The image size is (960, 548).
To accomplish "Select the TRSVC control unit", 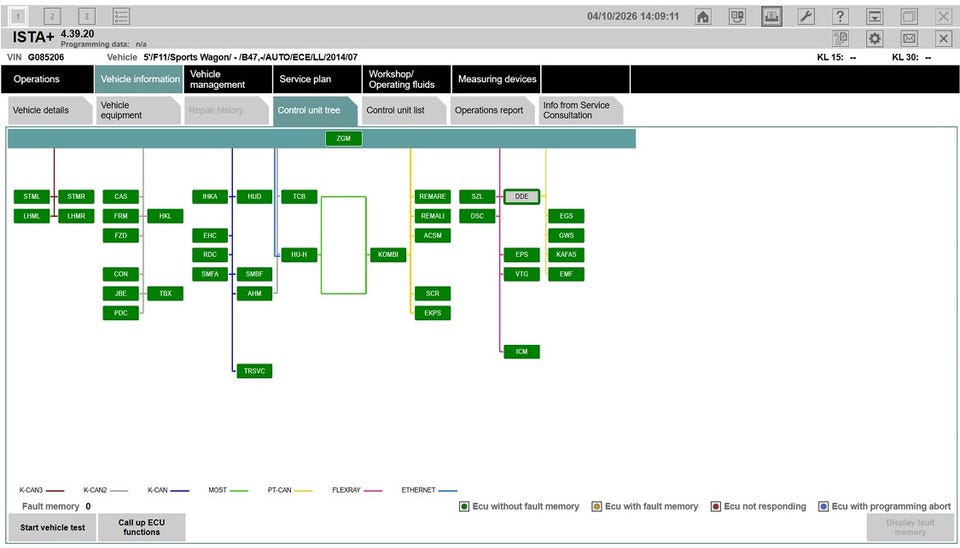I will pos(255,371).
